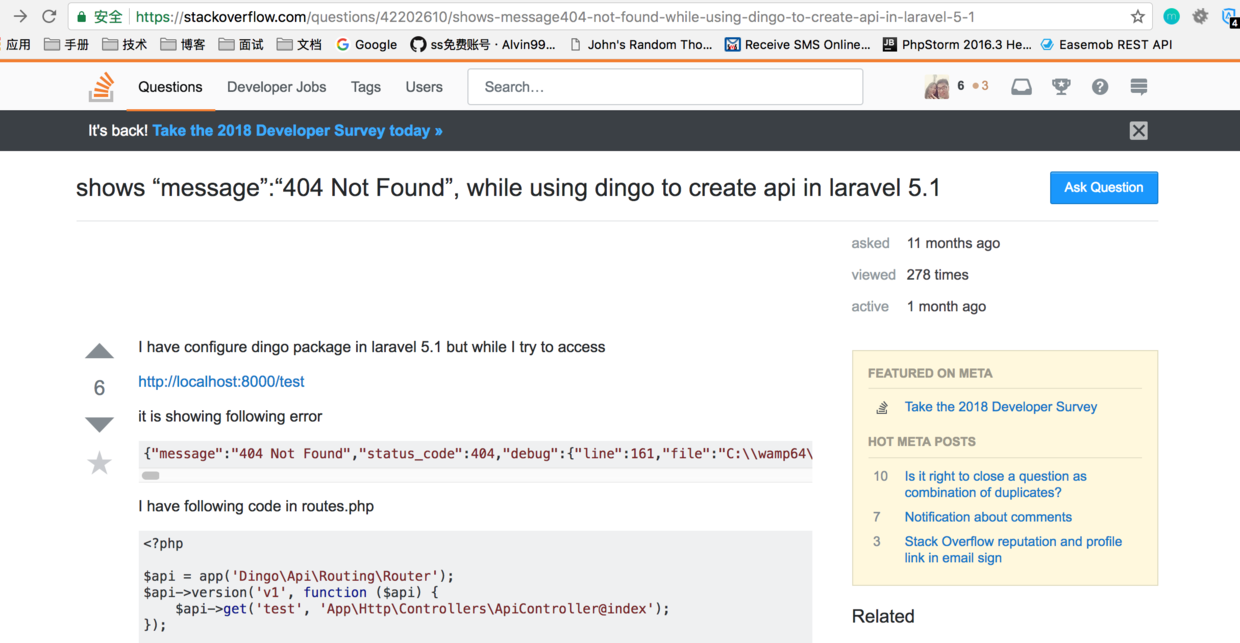Downvote the question
The image size is (1240, 643).
coord(99,424)
